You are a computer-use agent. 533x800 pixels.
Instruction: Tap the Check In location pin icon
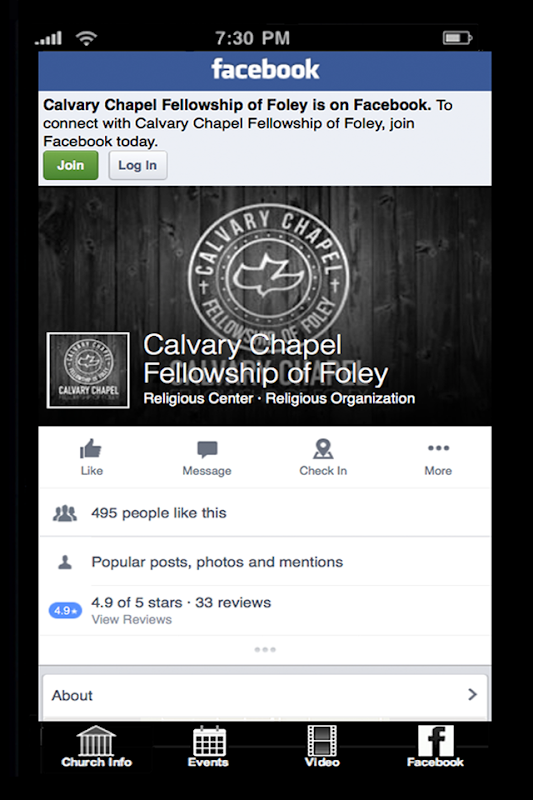323,449
